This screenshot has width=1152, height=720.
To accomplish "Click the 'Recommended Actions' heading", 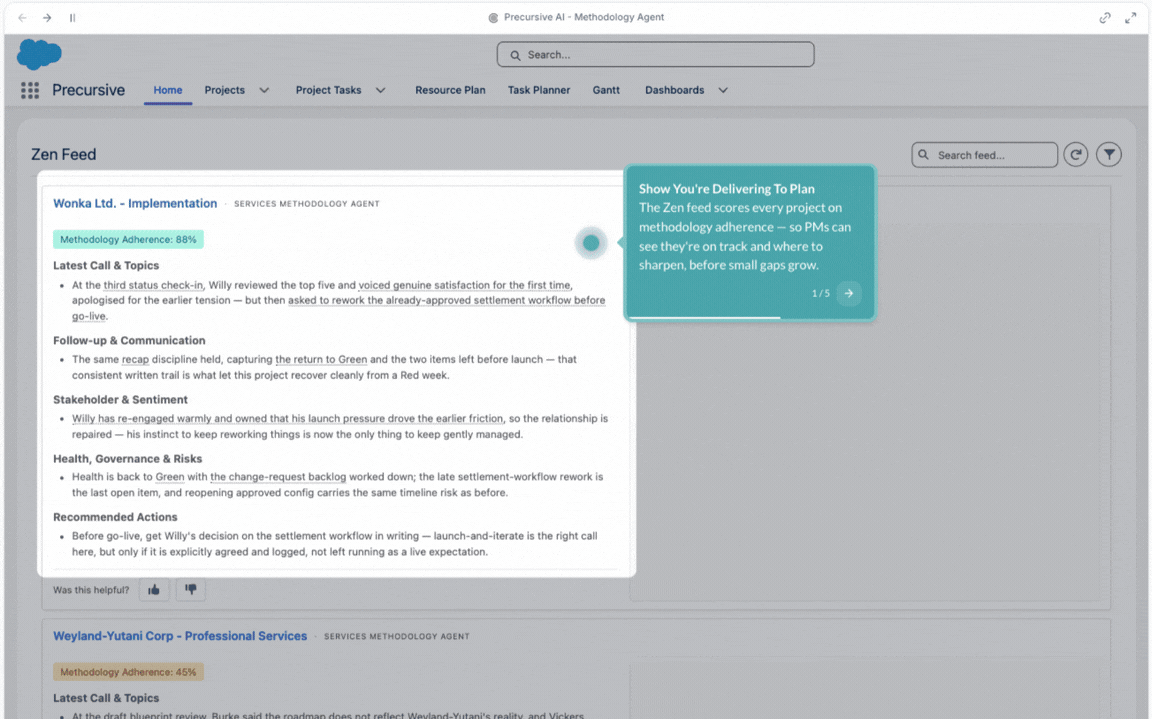I will point(115,517).
